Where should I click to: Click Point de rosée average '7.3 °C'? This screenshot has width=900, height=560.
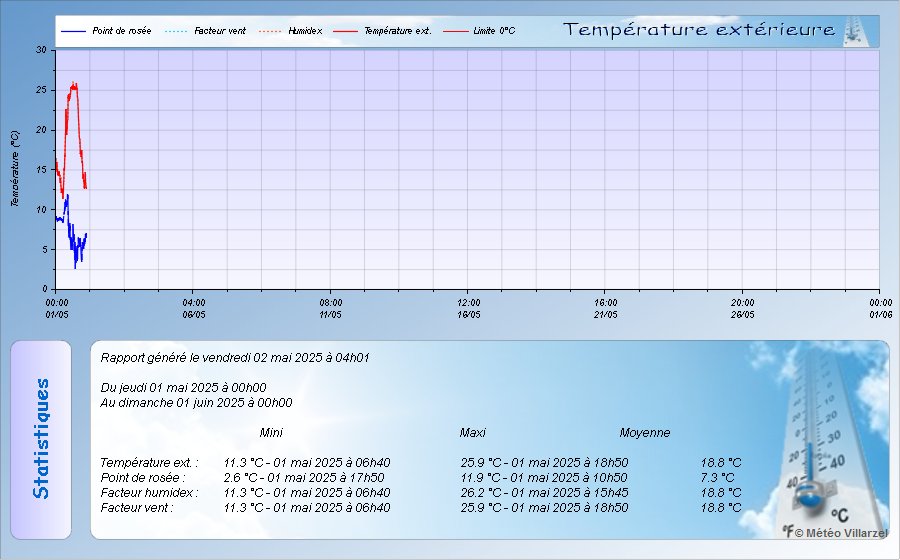click(717, 477)
